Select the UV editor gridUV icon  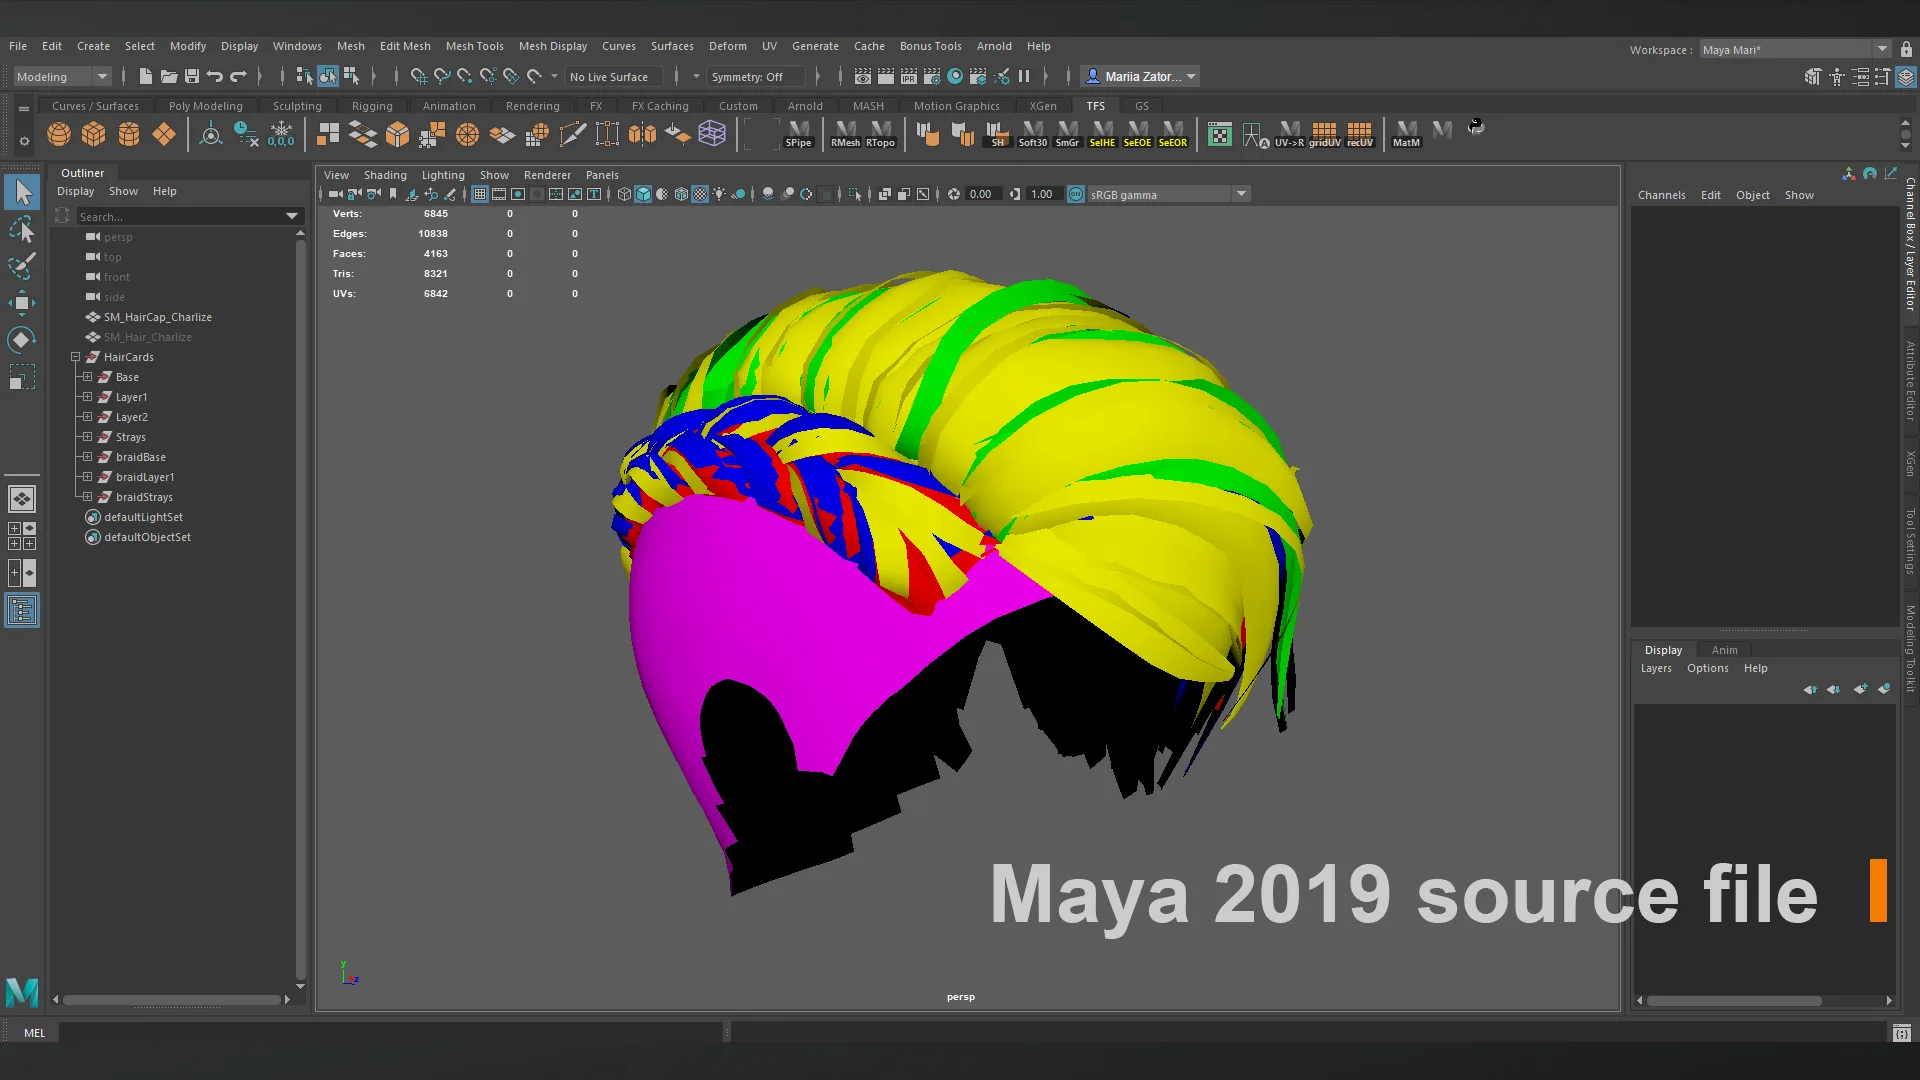pyautogui.click(x=1325, y=132)
